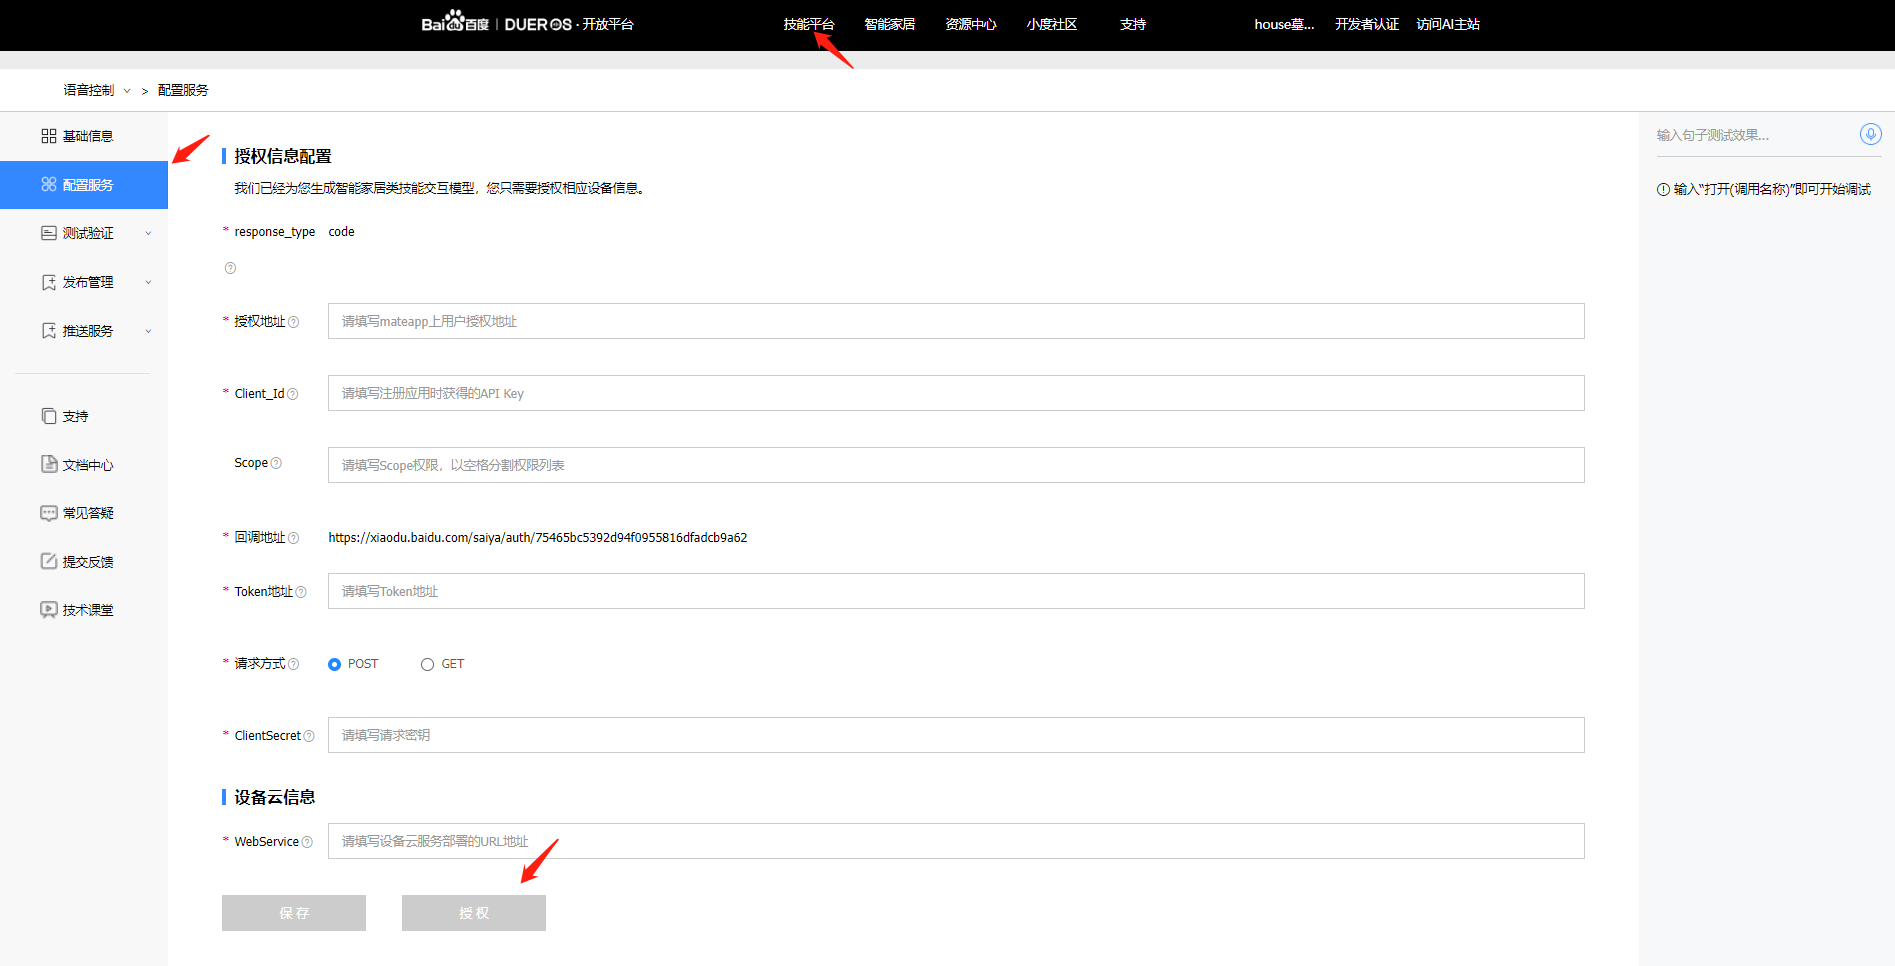This screenshot has height=966, width=1895.
Task: Click the microphone icon in test panel
Action: click(x=1870, y=134)
